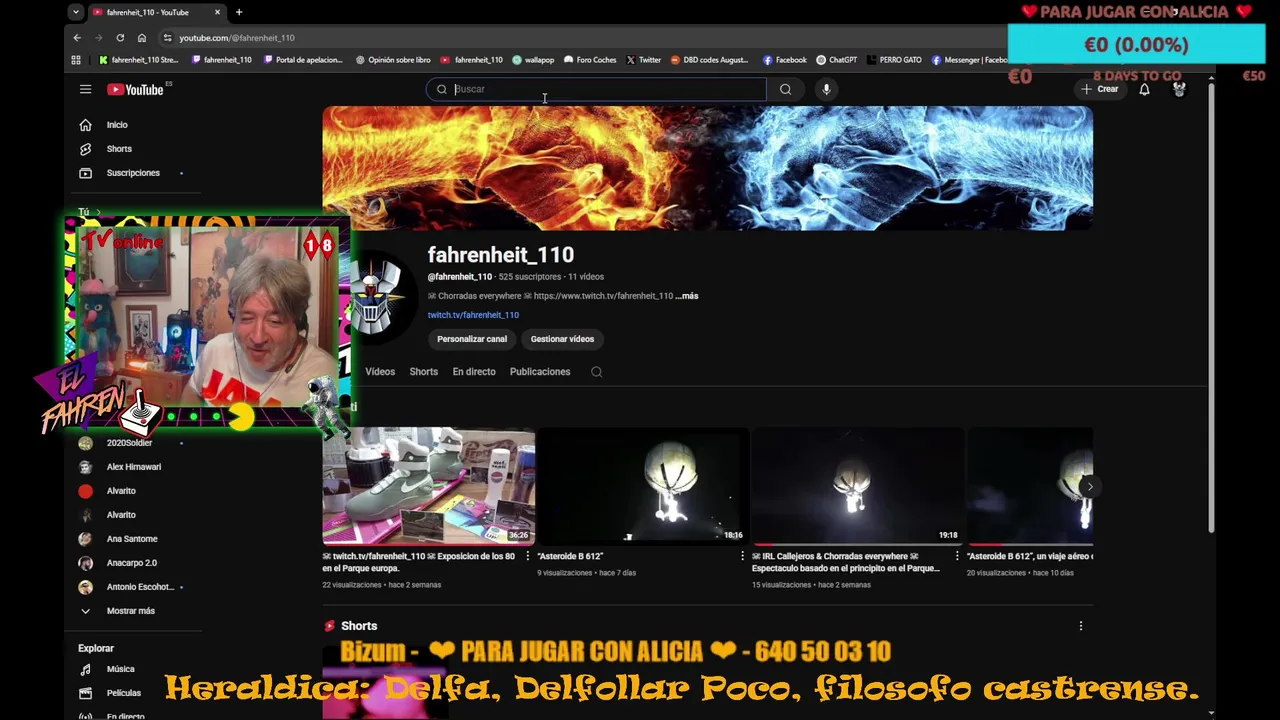Viewport: 1280px width, 720px height.
Task: Switch to the Publicaciones tab
Action: point(540,372)
